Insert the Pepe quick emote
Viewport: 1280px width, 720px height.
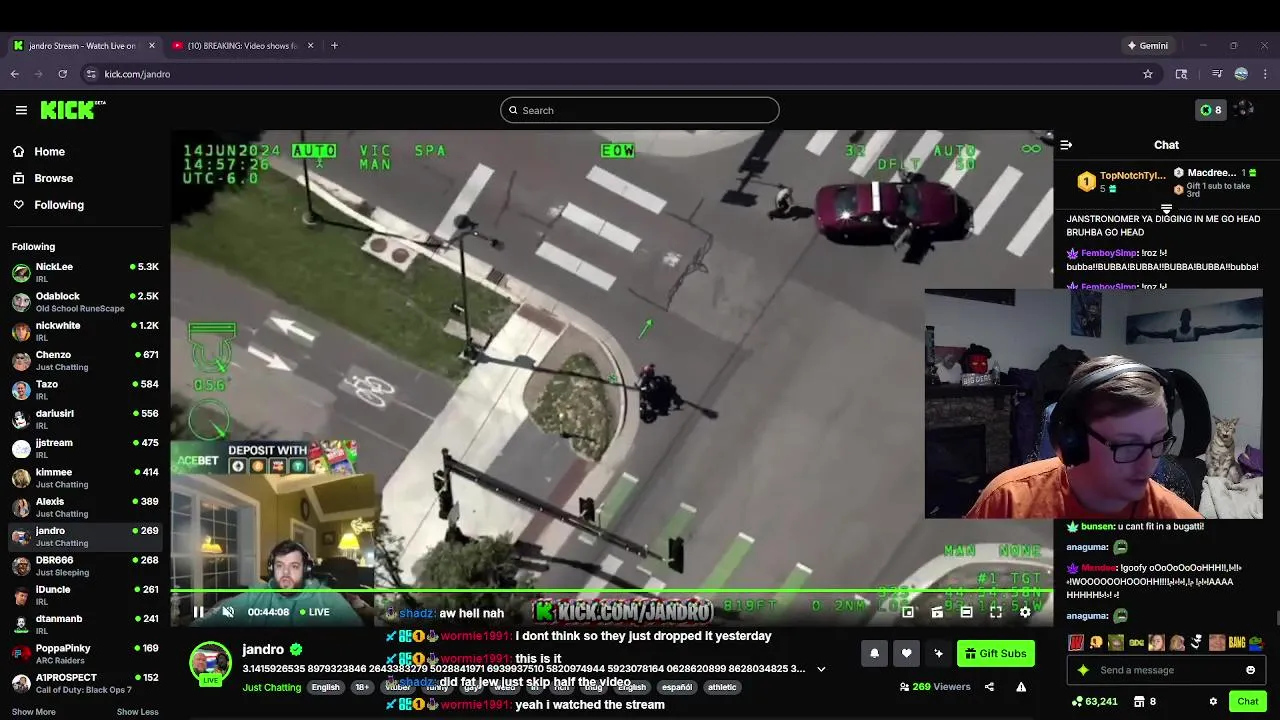click(1256, 643)
